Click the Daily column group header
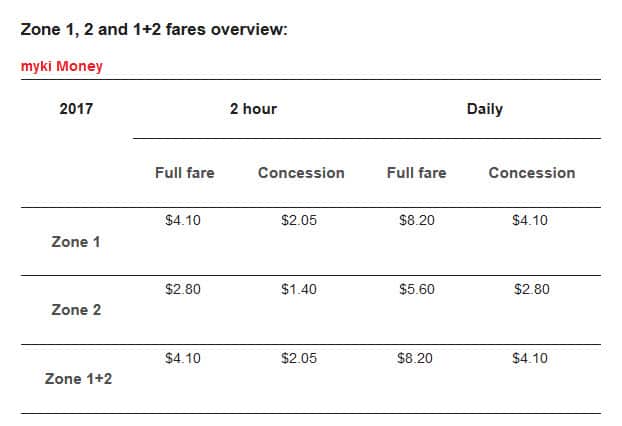 coord(484,109)
